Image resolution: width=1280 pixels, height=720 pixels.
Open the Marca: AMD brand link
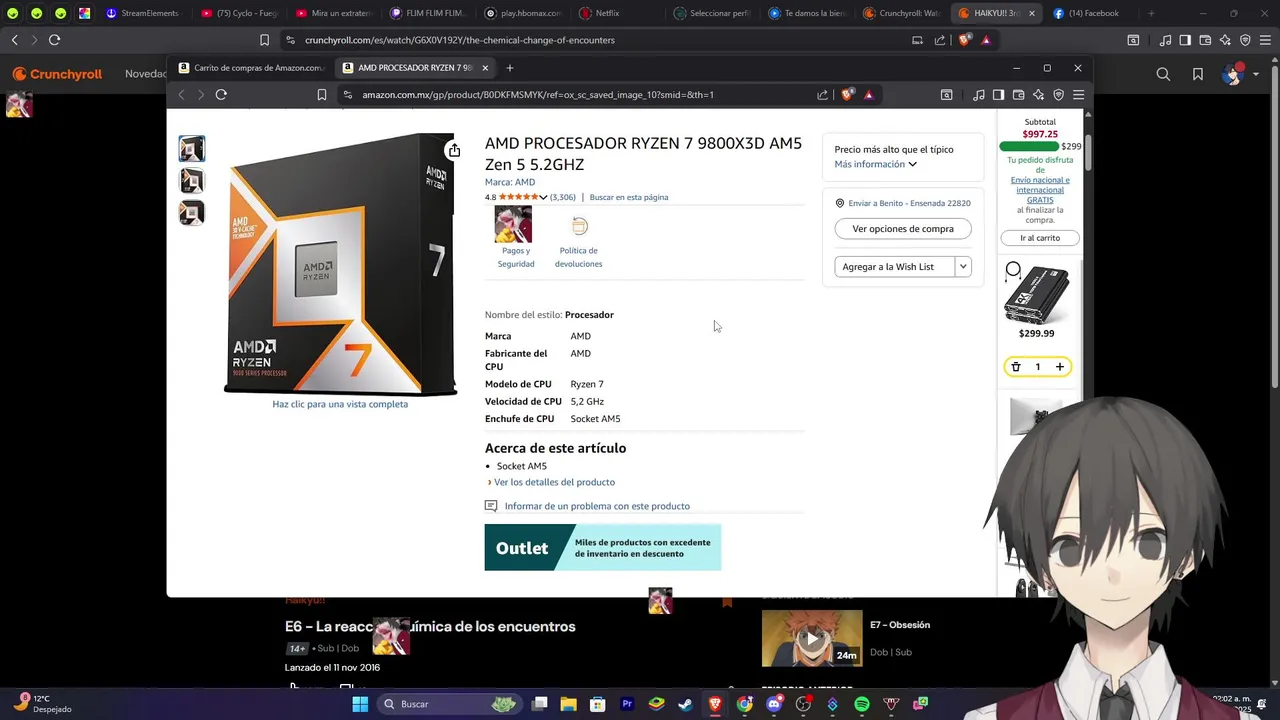click(x=510, y=182)
